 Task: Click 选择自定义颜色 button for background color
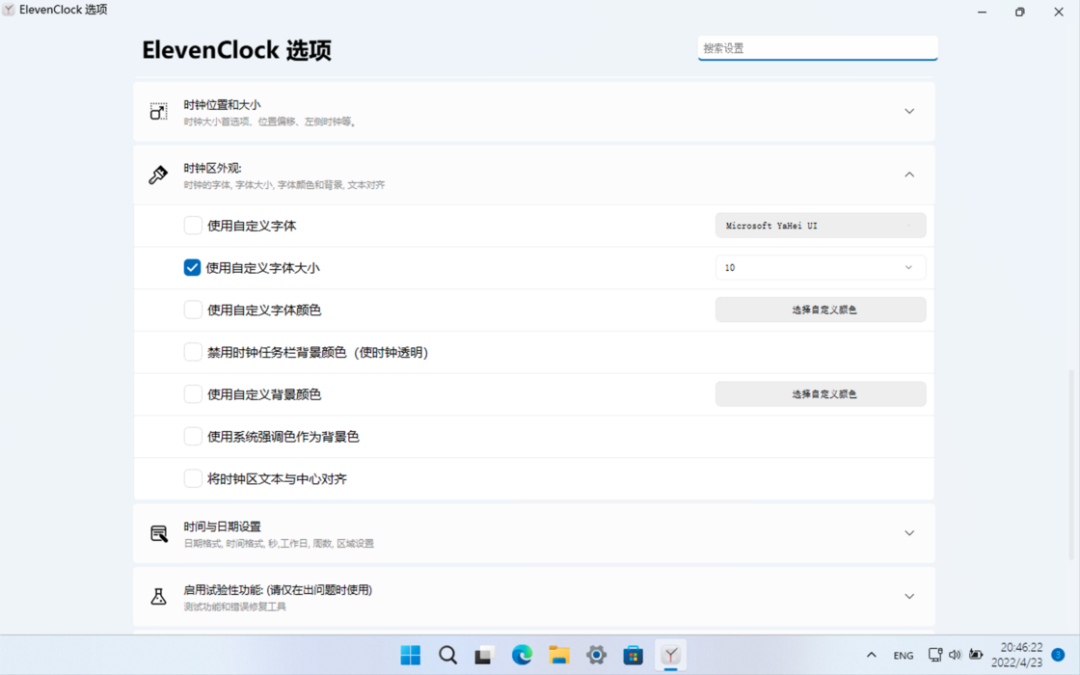point(820,394)
